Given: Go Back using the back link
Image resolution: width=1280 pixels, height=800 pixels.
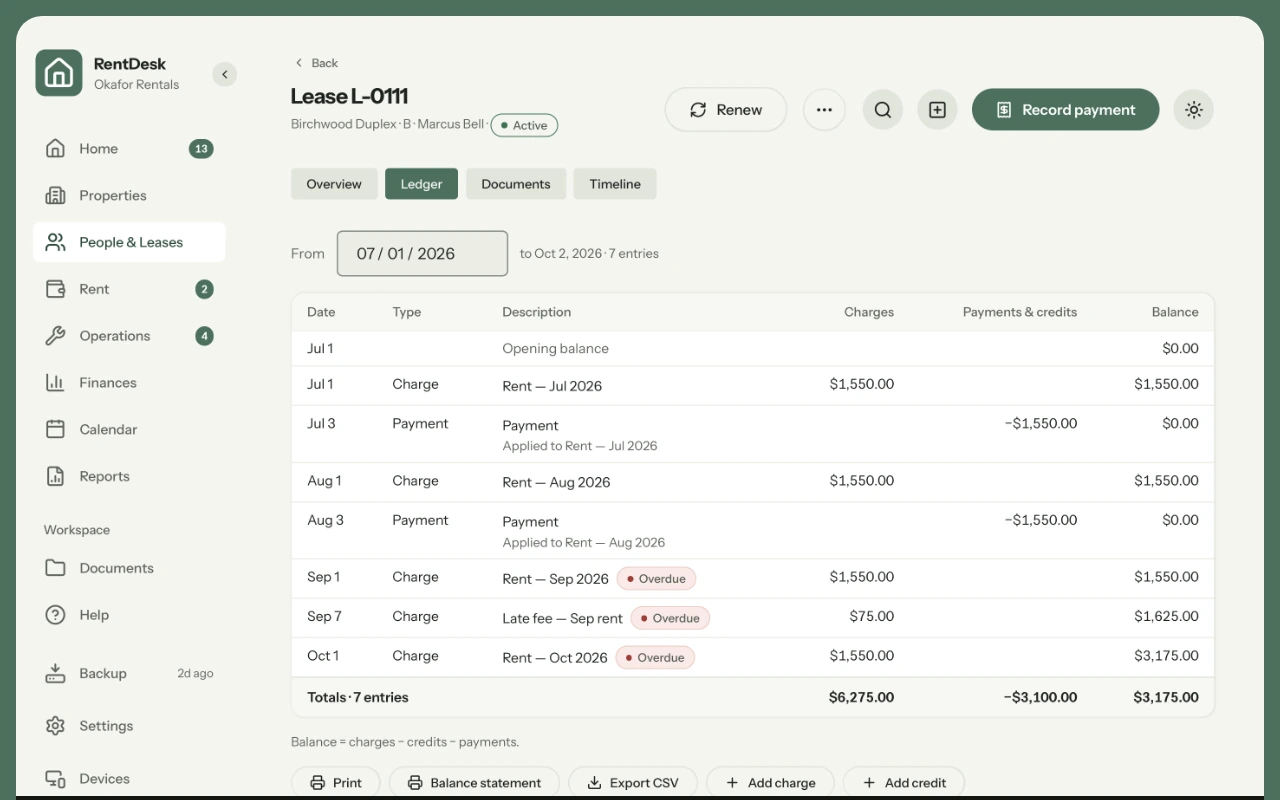Looking at the screenshot, I should coord(316,63).
